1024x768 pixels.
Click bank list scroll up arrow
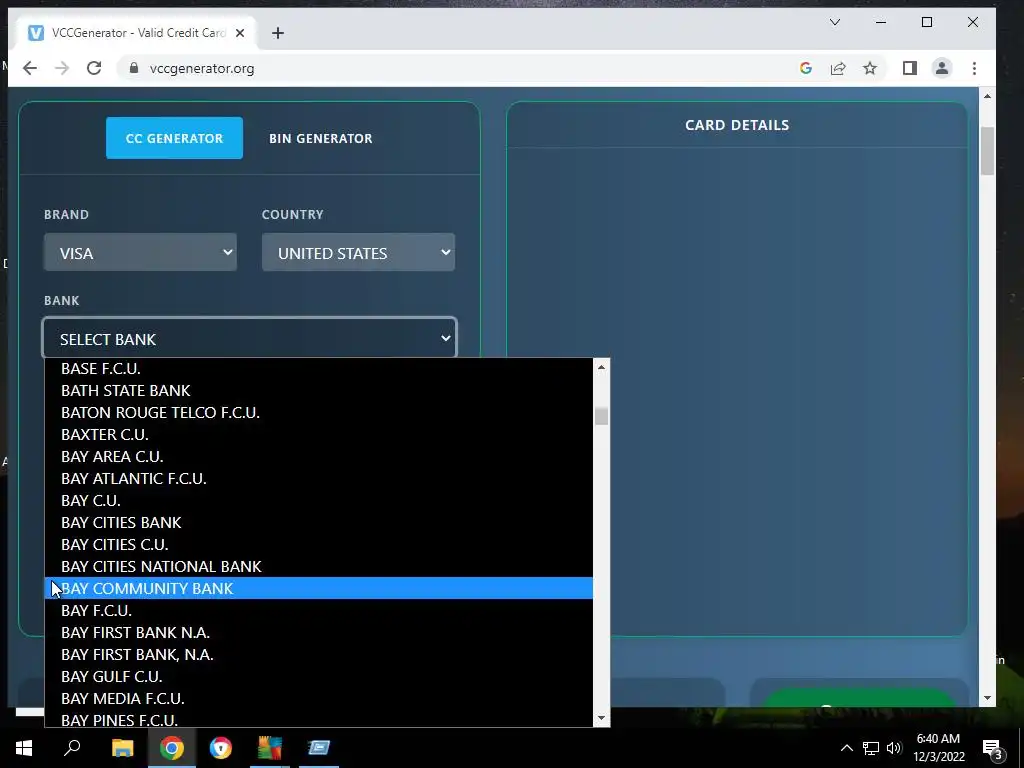click(601, 367)
